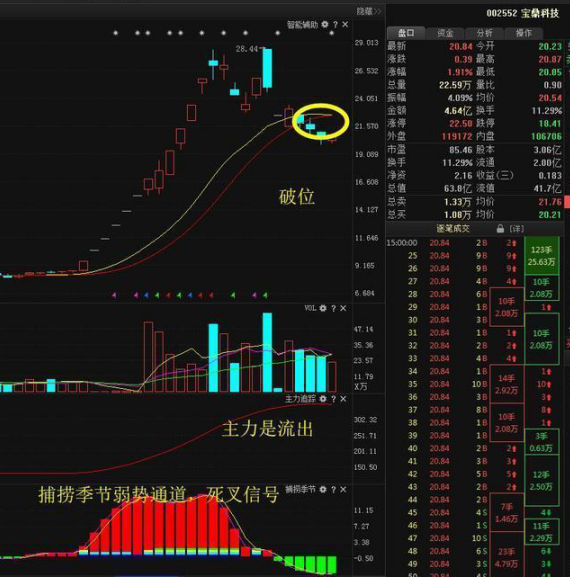Click the 市盈 value 85.46
571x578 pixels.
point(461,150)
